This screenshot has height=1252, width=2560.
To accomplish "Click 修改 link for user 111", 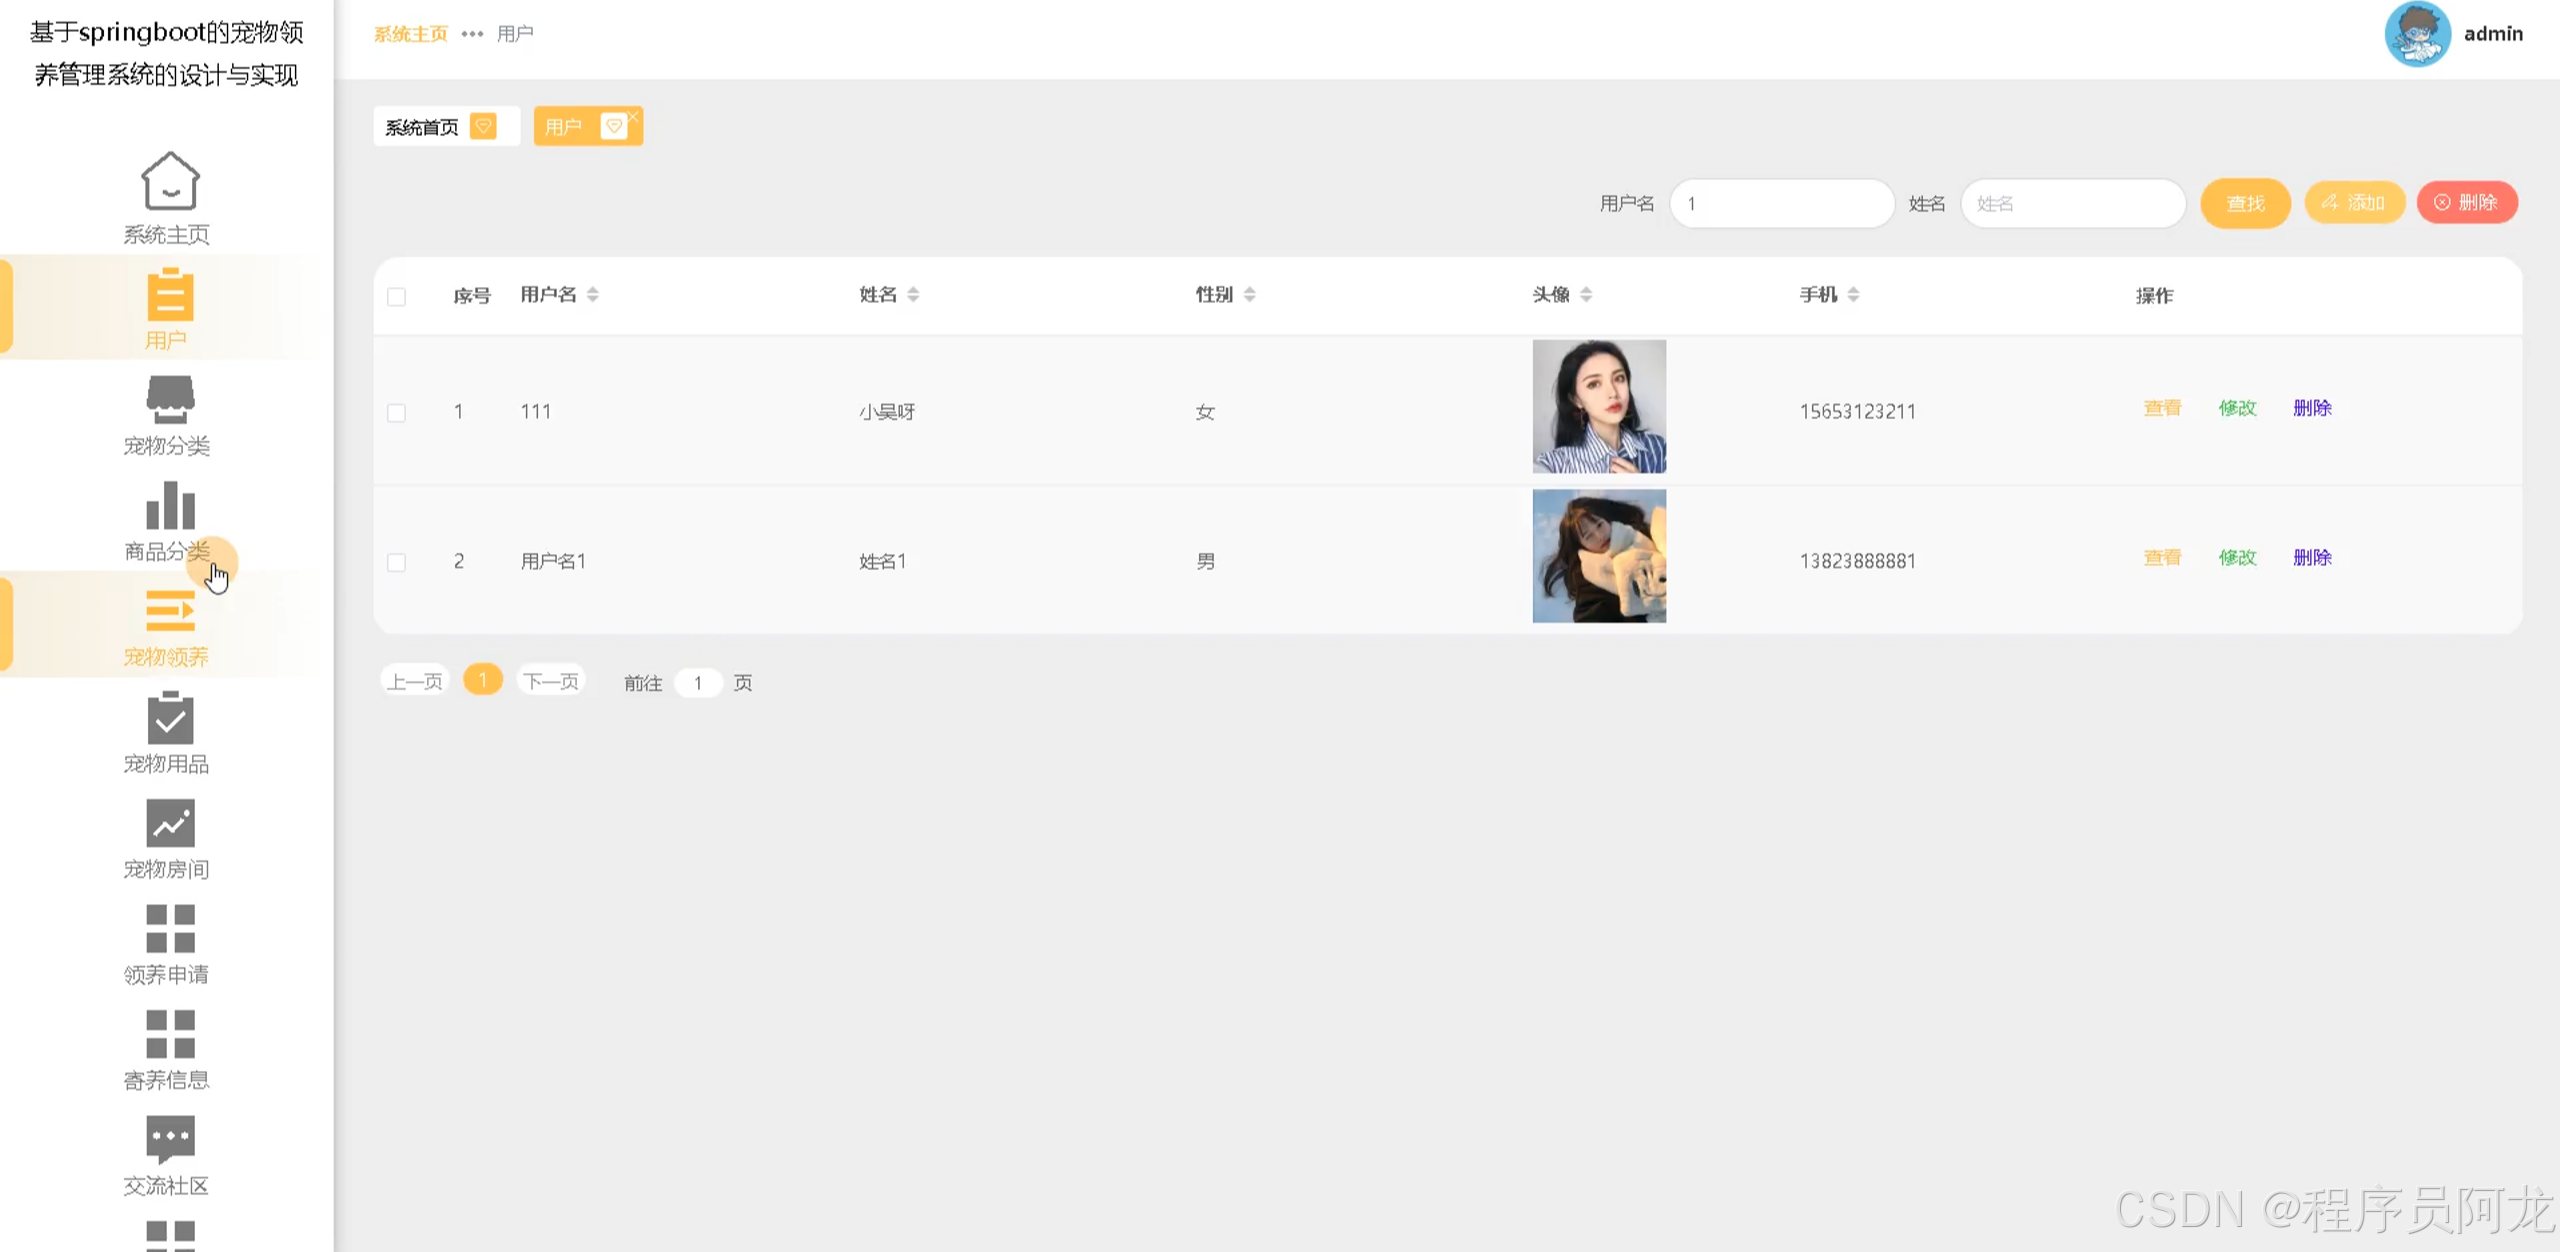I will (2237, 408).
